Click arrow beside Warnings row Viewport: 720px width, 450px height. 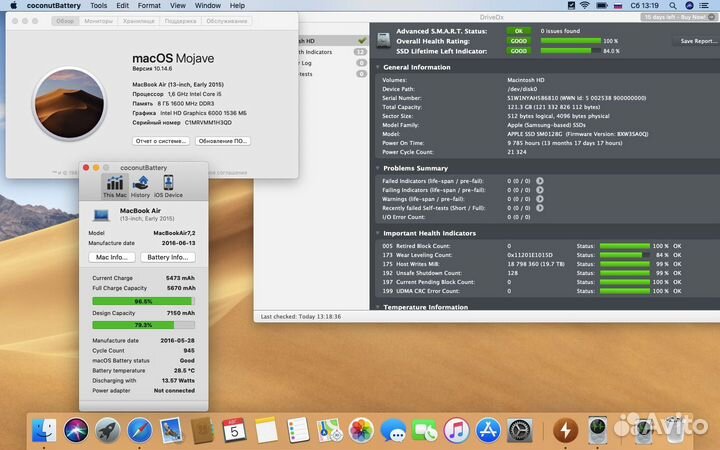[540, 199]
